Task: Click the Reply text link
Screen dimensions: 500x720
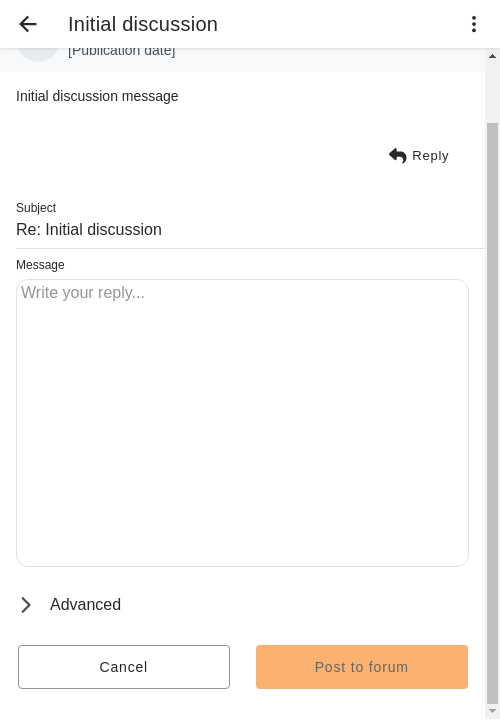Action: pyautogui.click(x=430, y=156)
